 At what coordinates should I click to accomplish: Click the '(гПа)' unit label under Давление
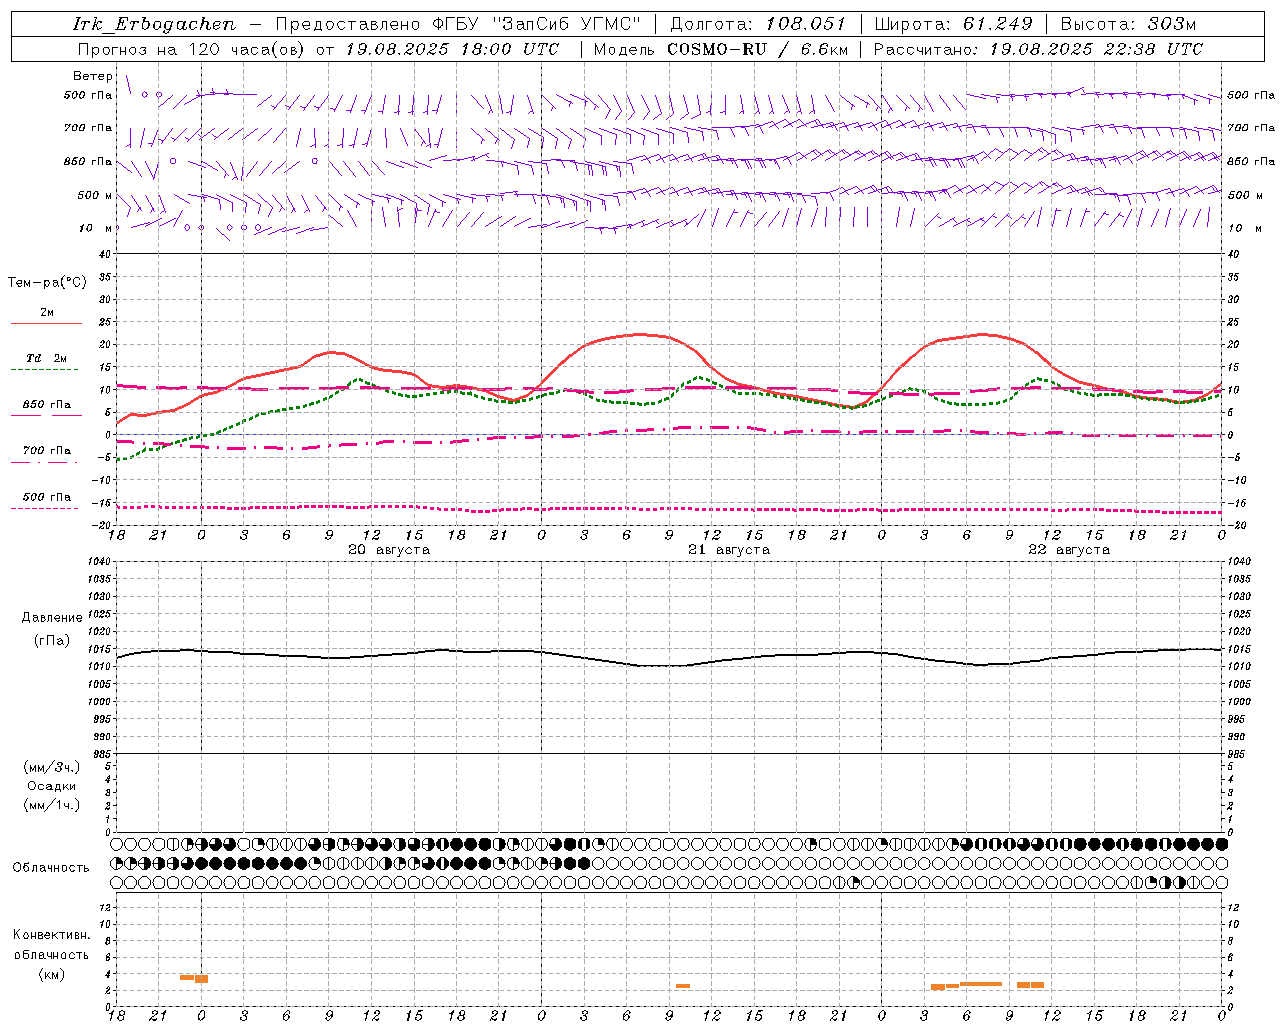click(52, 641)
